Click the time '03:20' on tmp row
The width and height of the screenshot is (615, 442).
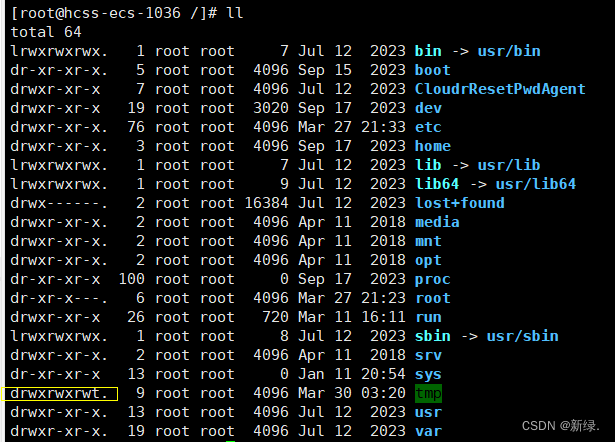click(x=383, y=393)
